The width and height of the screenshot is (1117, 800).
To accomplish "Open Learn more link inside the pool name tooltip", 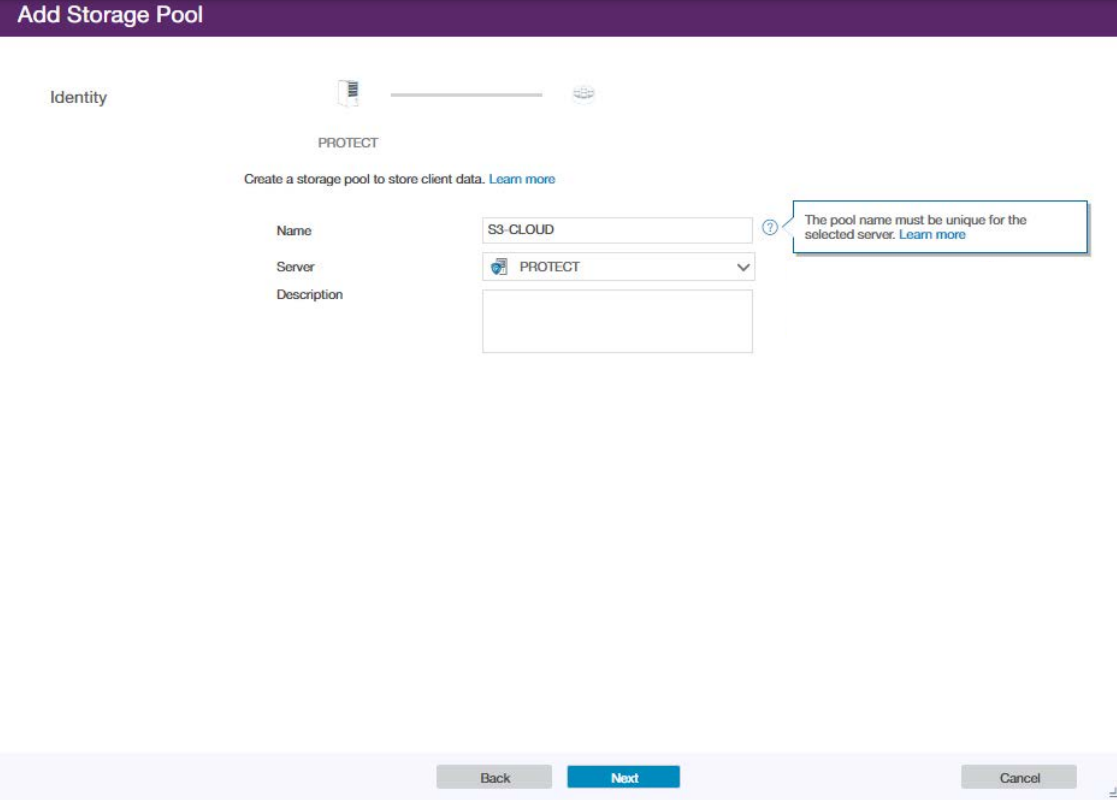I will coord(932,234).
